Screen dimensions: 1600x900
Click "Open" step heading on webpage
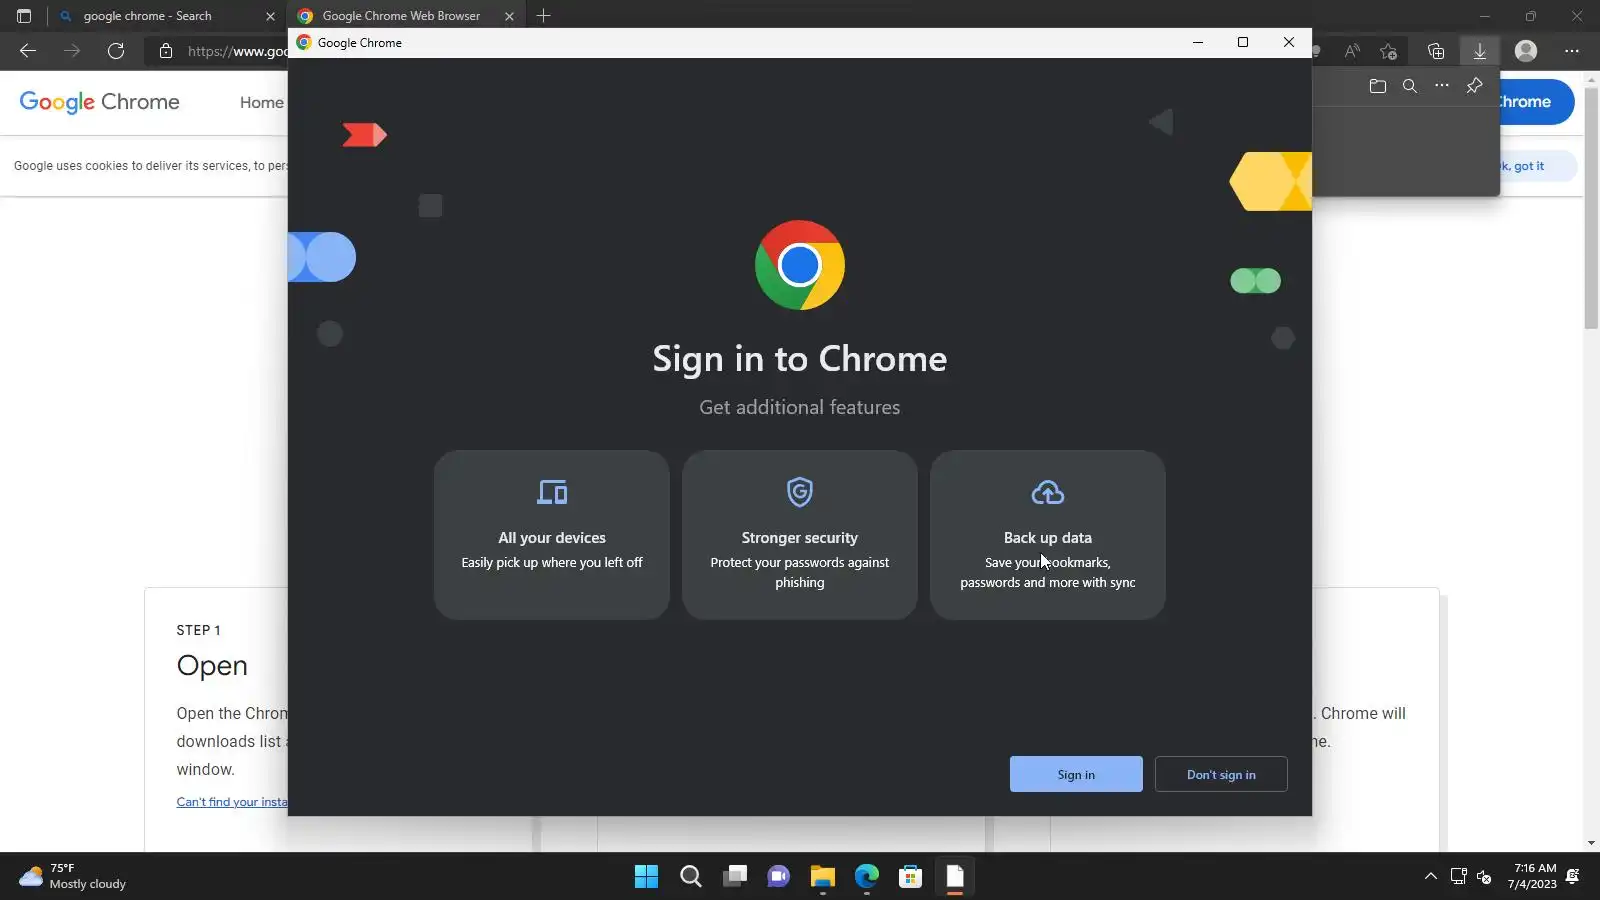pyautogui.click(x=212, y=666)
